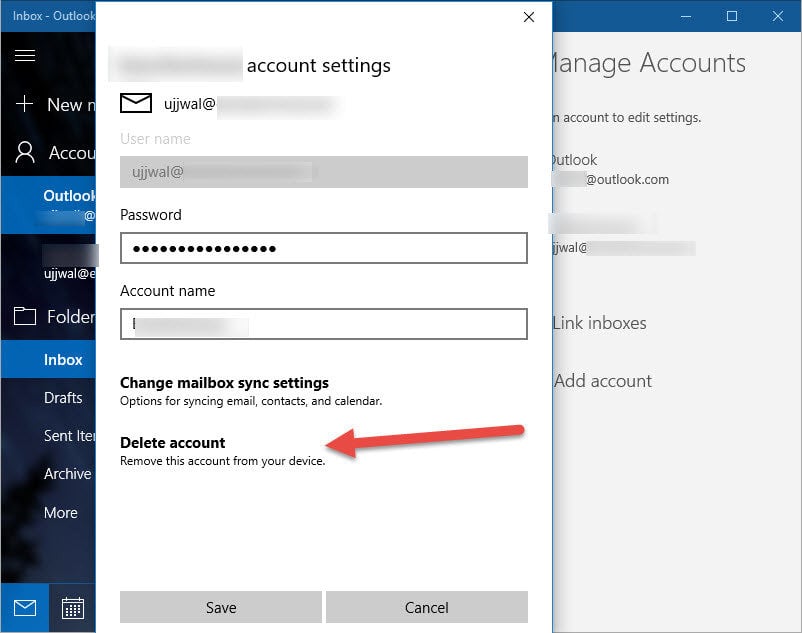Click the Account name field
This screenshot has height=633, width=802.
[x=324, y=324]
